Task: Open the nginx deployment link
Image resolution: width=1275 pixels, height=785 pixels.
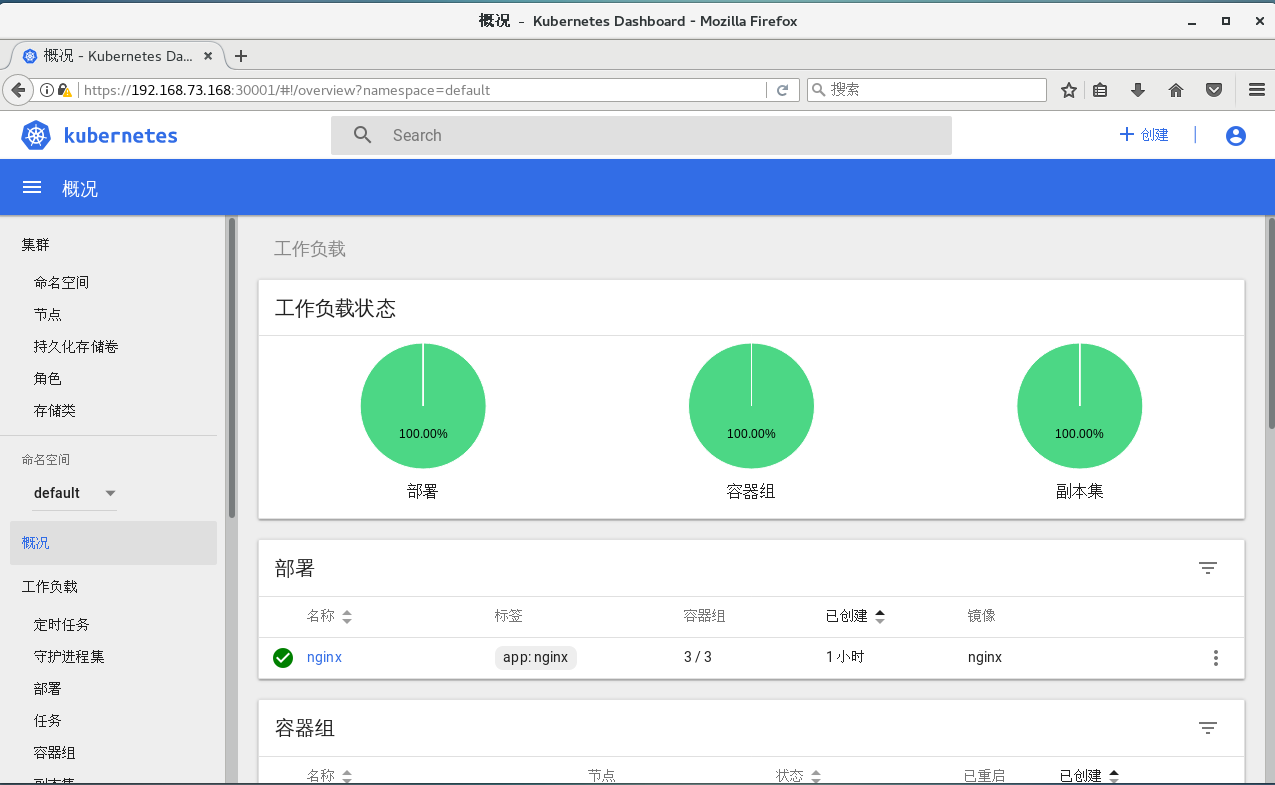Action: pos(324,657)
